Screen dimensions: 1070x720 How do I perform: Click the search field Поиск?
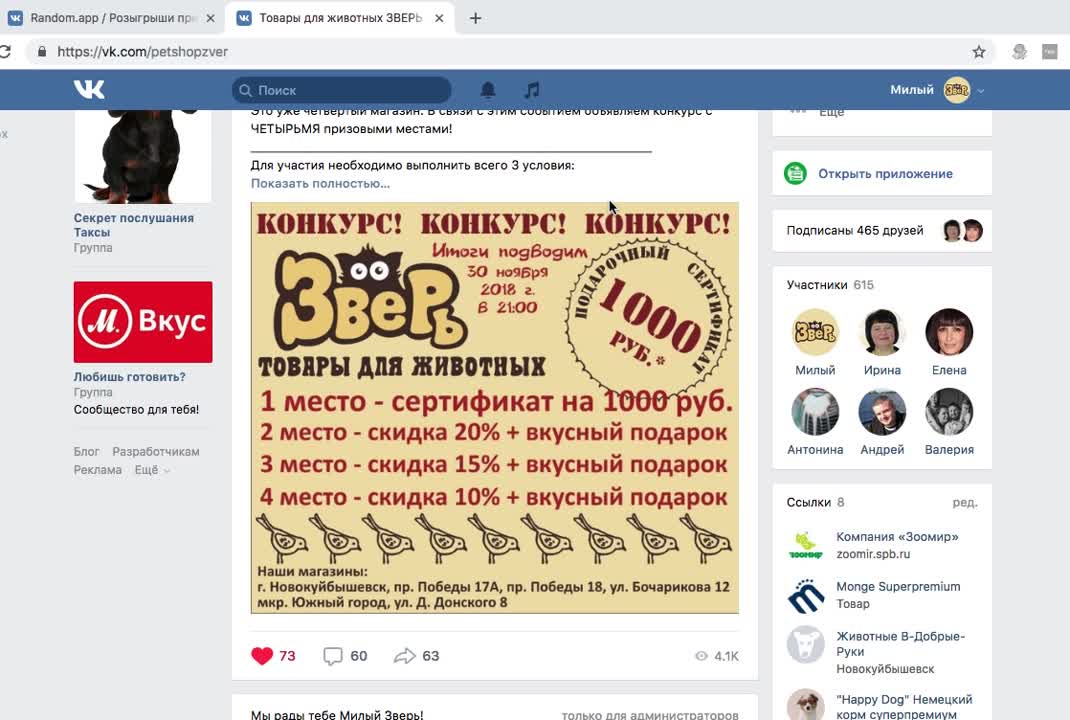point(341,90)
